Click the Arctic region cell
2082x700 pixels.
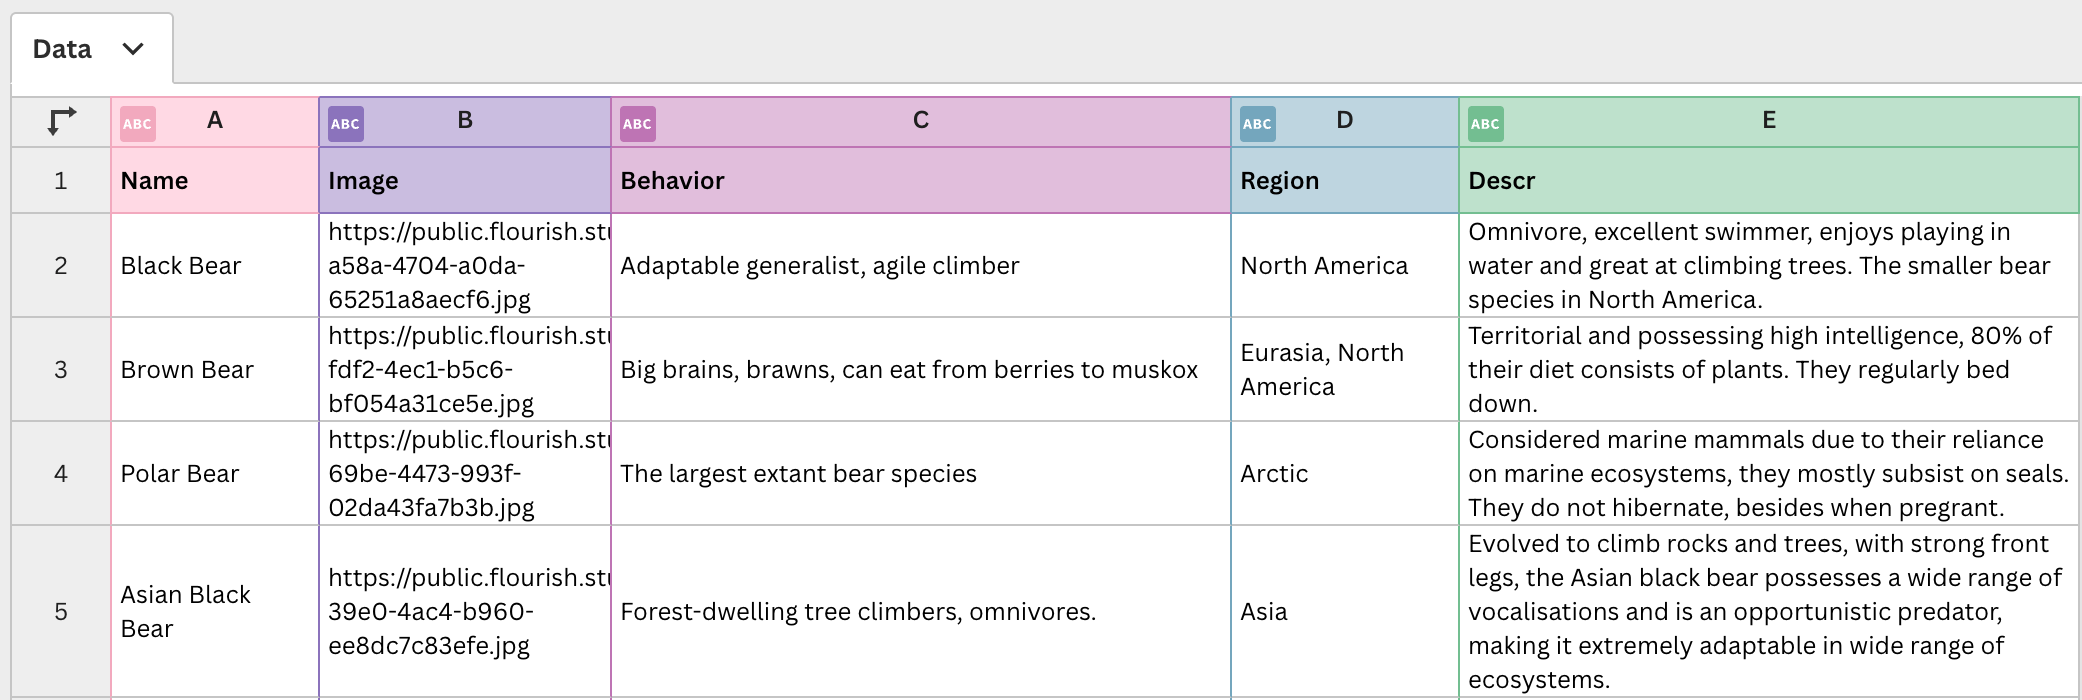[1345, 473]
